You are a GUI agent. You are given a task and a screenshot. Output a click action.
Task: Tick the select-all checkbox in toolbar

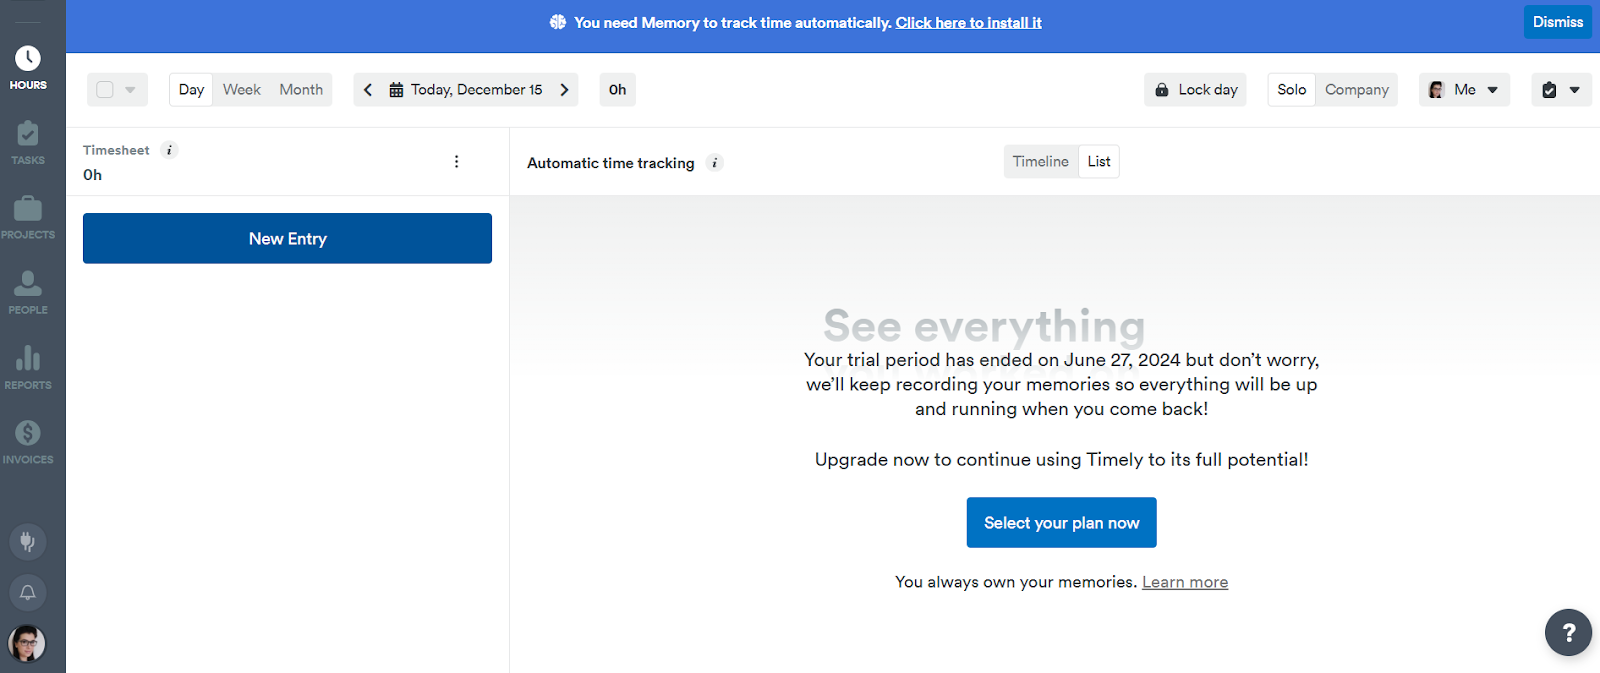click(x=105, y=90)
